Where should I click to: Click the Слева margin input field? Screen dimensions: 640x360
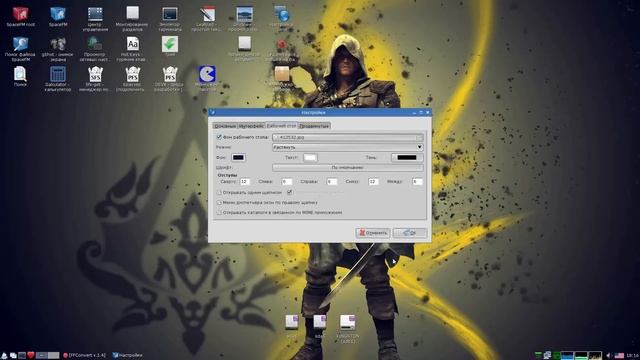pyautogui.click(x=287, y=182)
